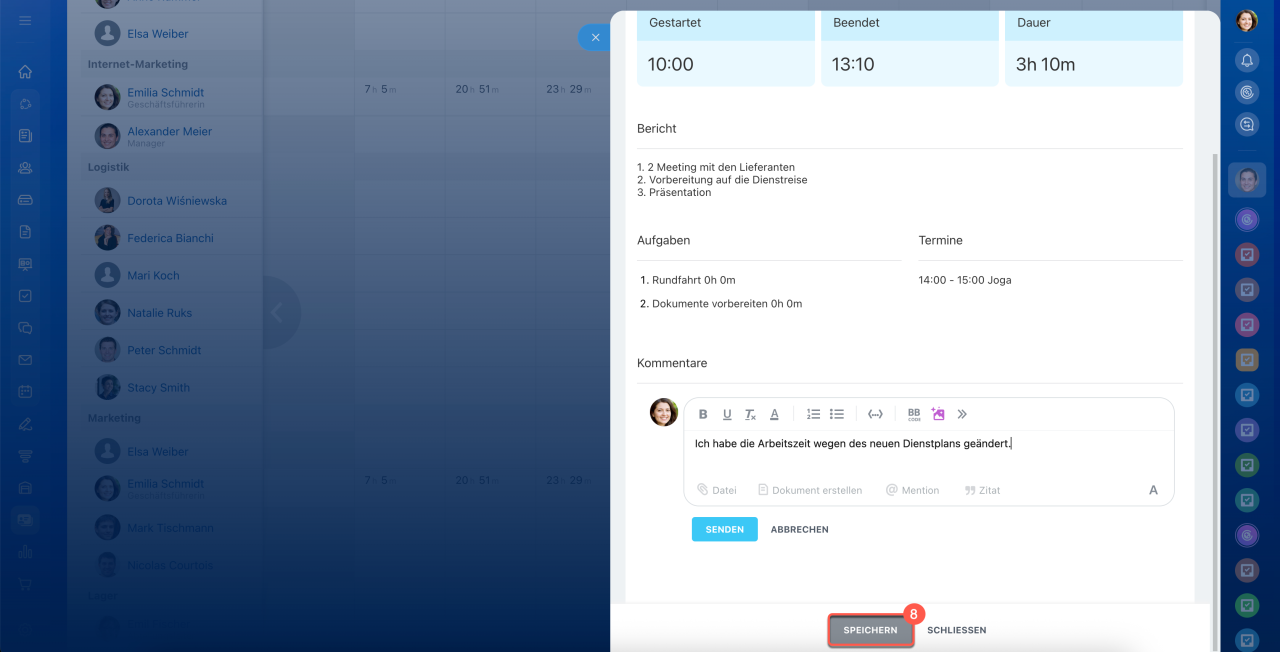The width and height of the screenshot is (1280, 652).
Task: Toggle the editor formatting panel 'A'
Action: click(1153, 490)
